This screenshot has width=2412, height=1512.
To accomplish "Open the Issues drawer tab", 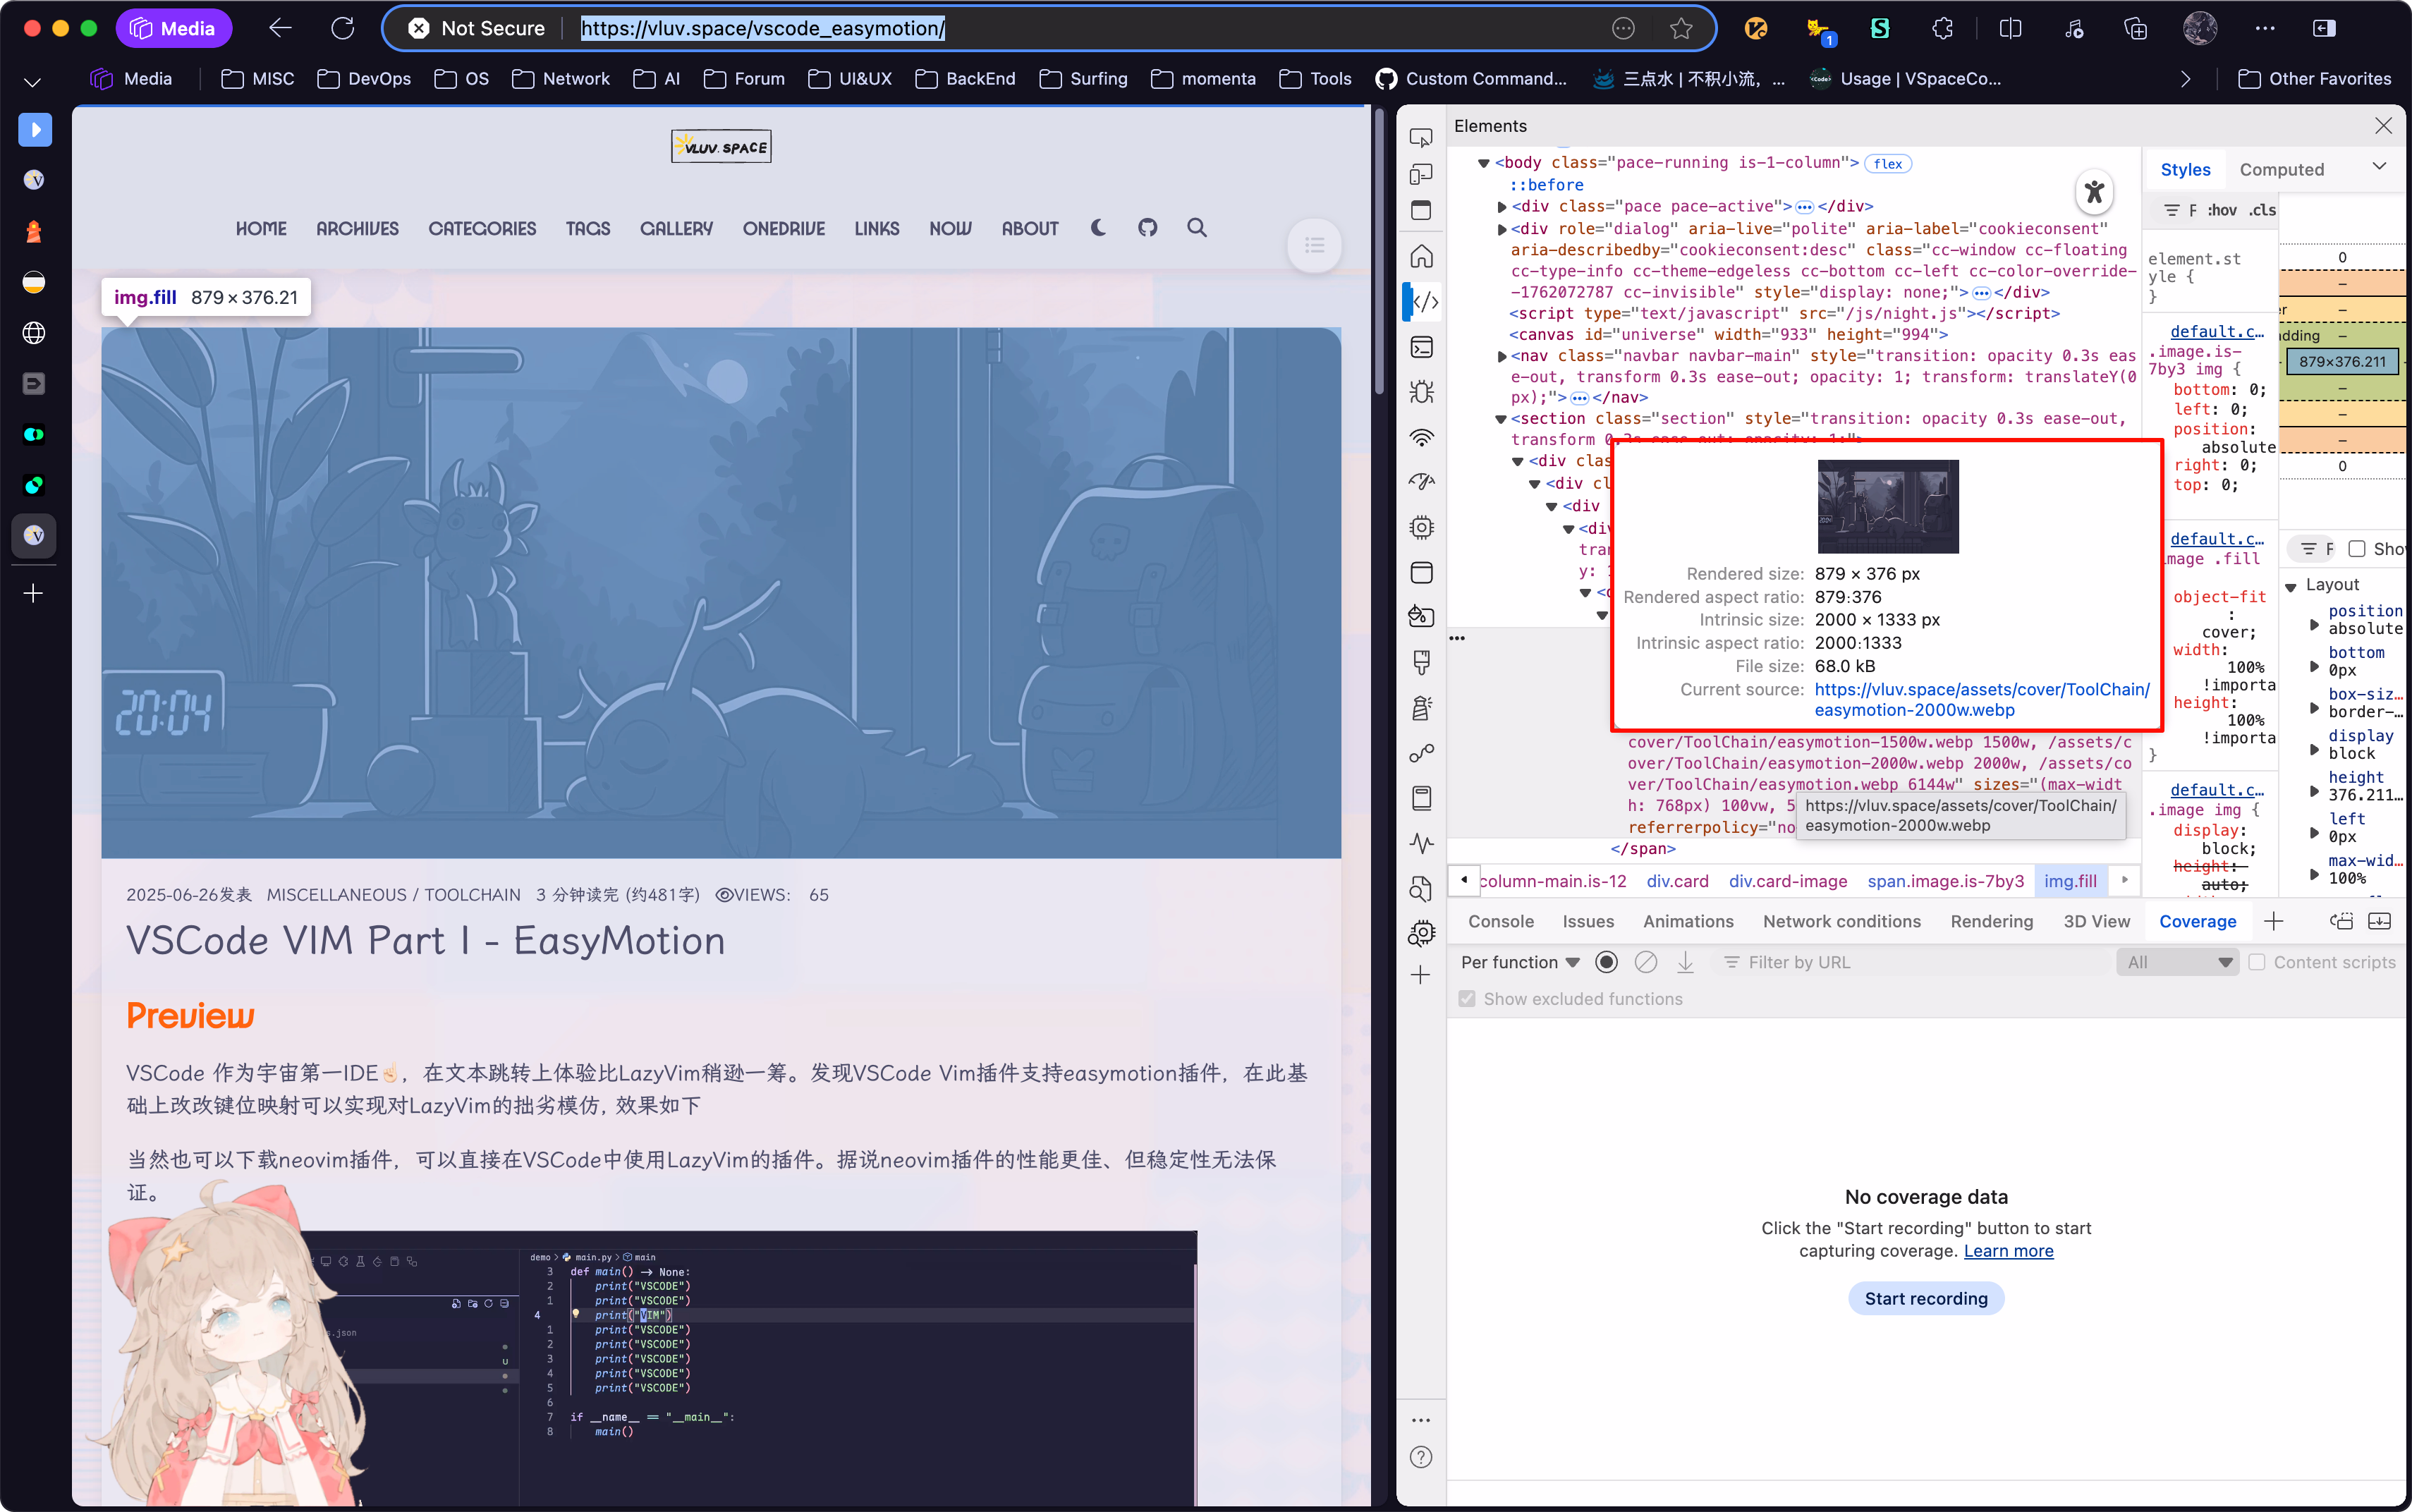I will point(1588,921).
